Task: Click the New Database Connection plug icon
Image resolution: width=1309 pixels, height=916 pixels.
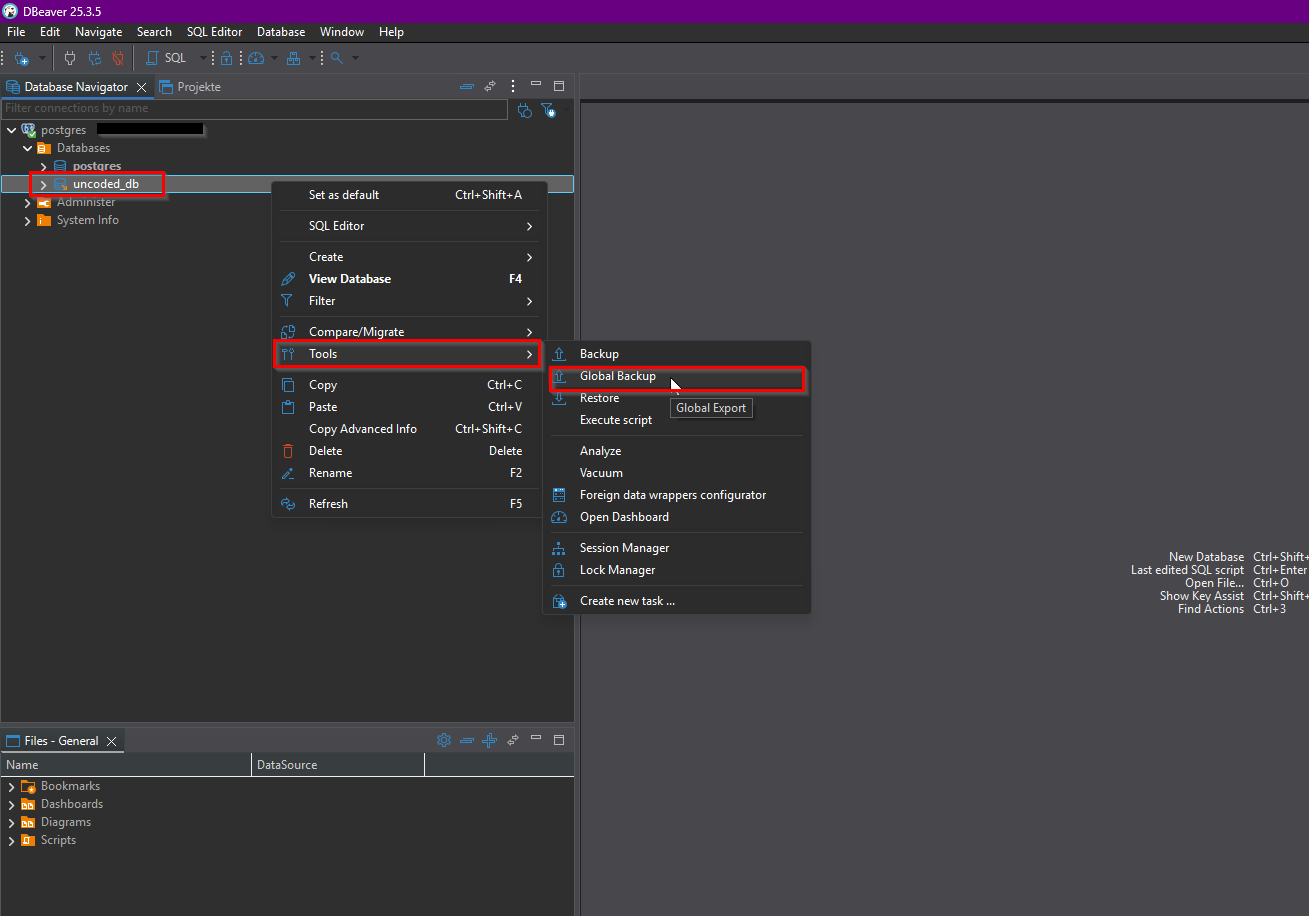Action: coord(22,59)
